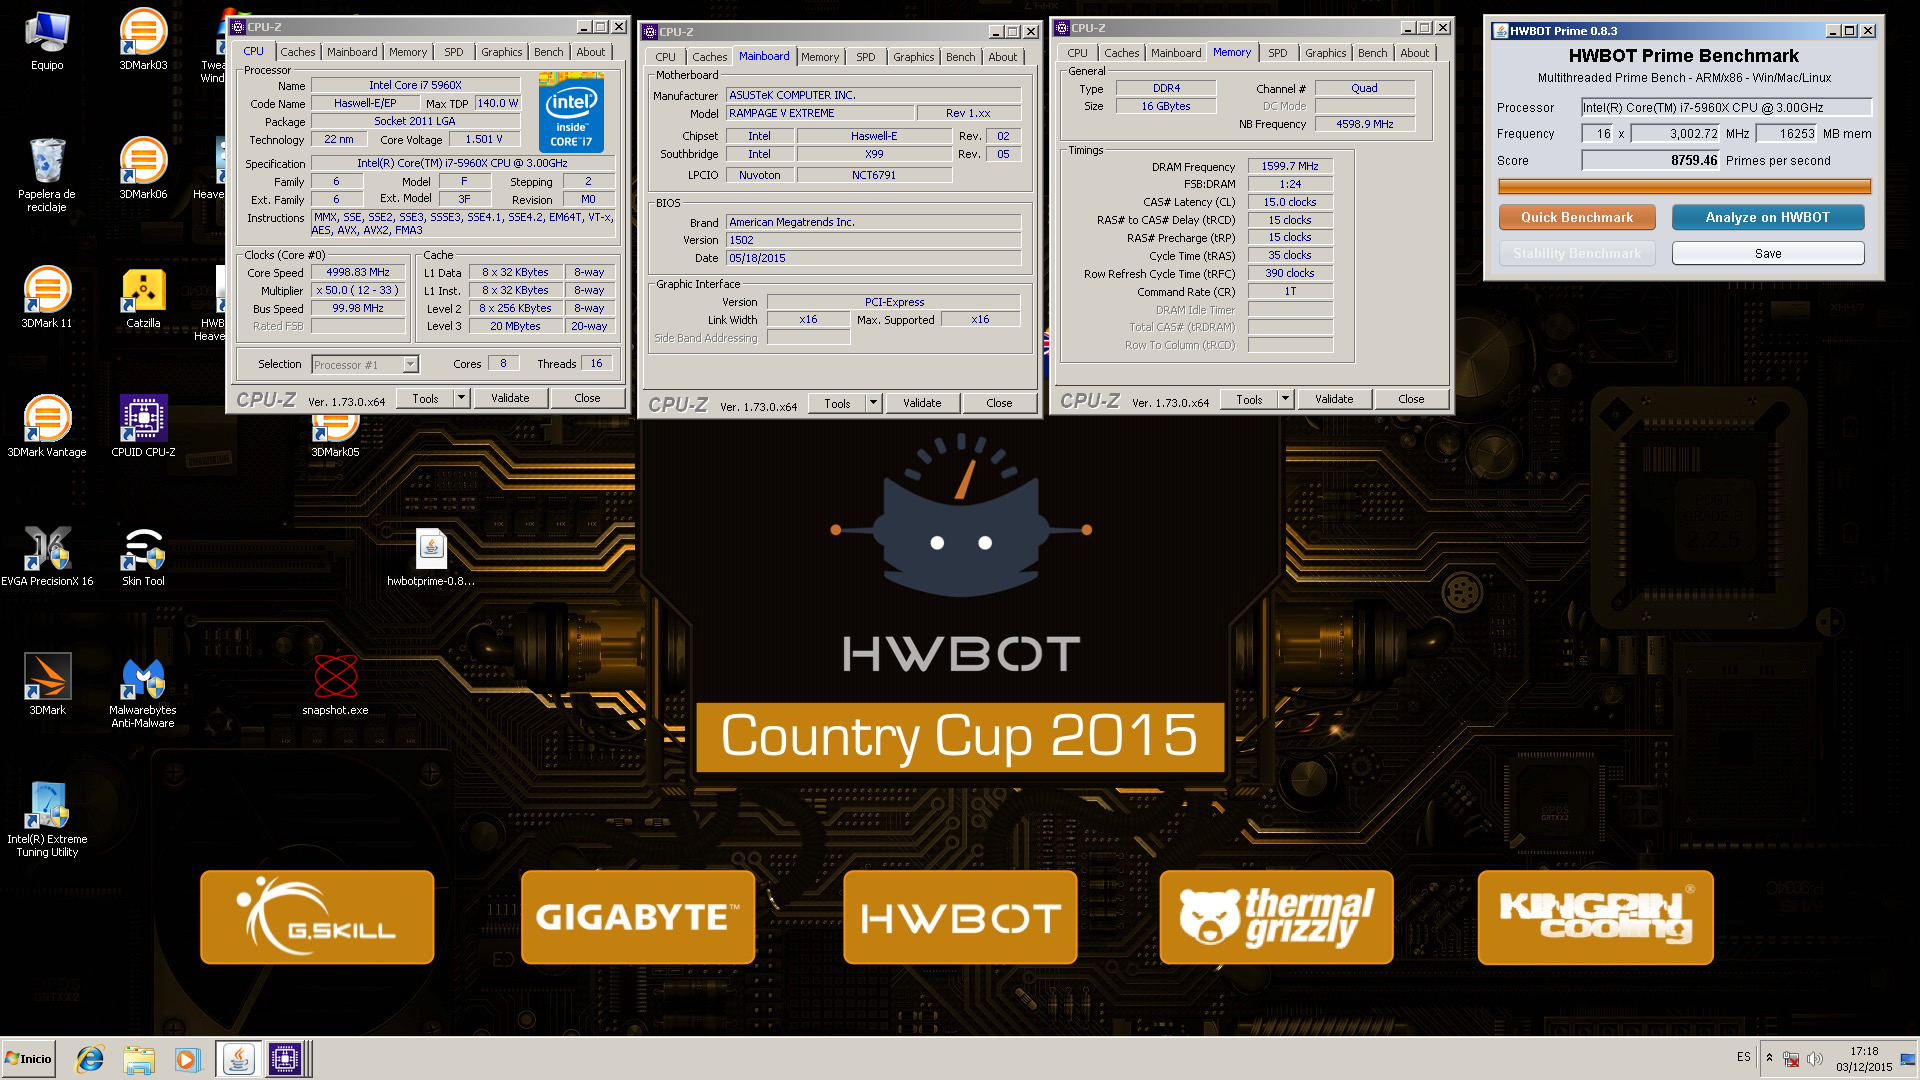The height and width of the screenshot is (1080, 1920).
Task: Switch to CPU tab in Memory window
Action: [x=1077, y=53]
